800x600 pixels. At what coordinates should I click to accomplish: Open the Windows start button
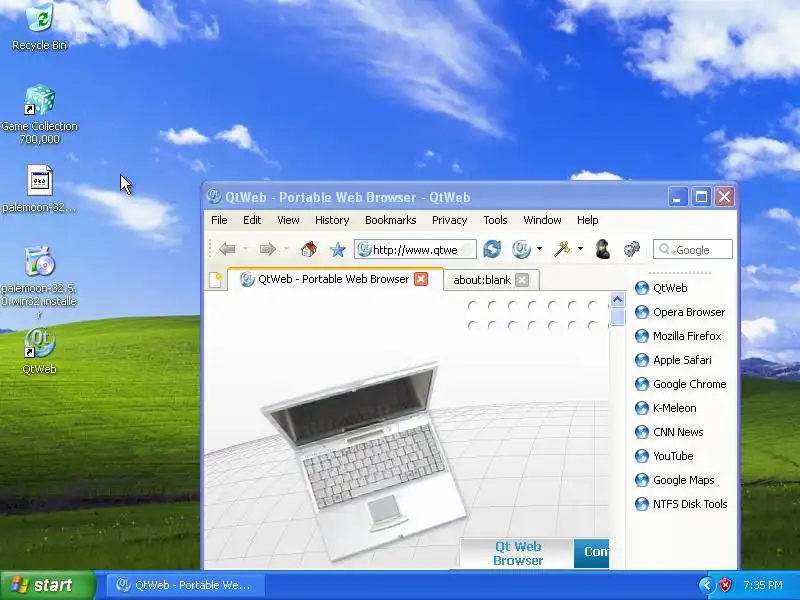(48, 585)
